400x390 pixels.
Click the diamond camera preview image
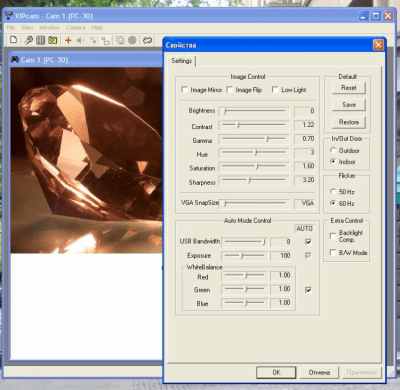click(86, 160)
